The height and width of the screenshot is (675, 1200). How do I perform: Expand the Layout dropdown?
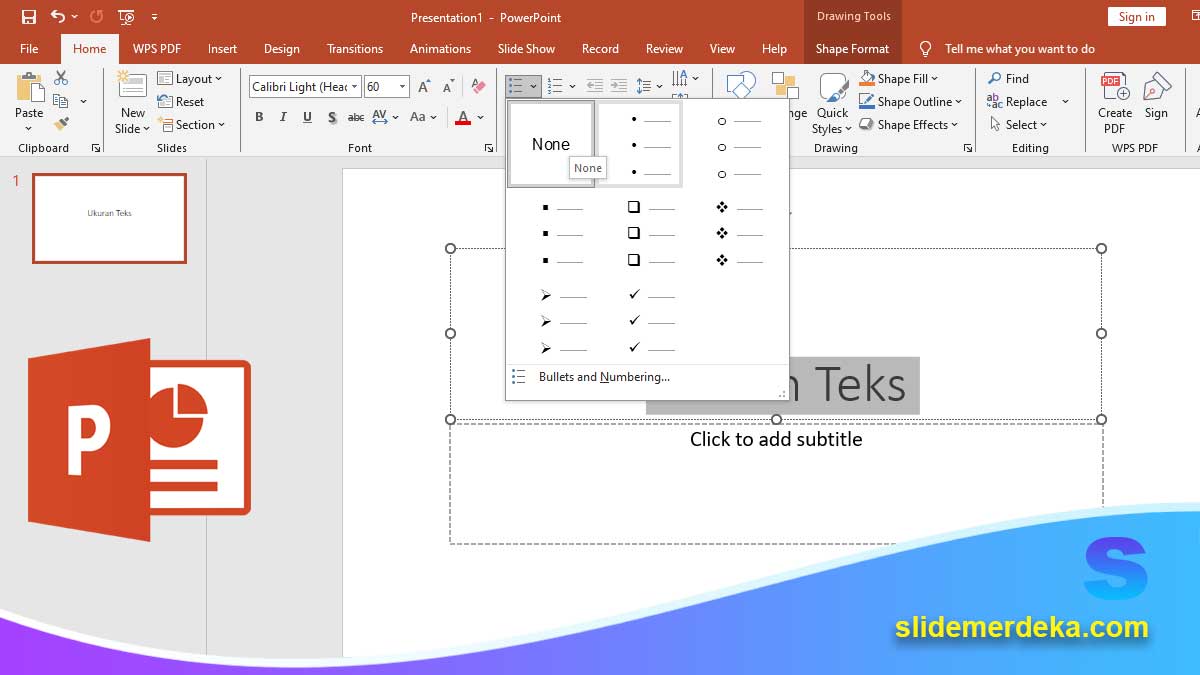coord(190,79)
